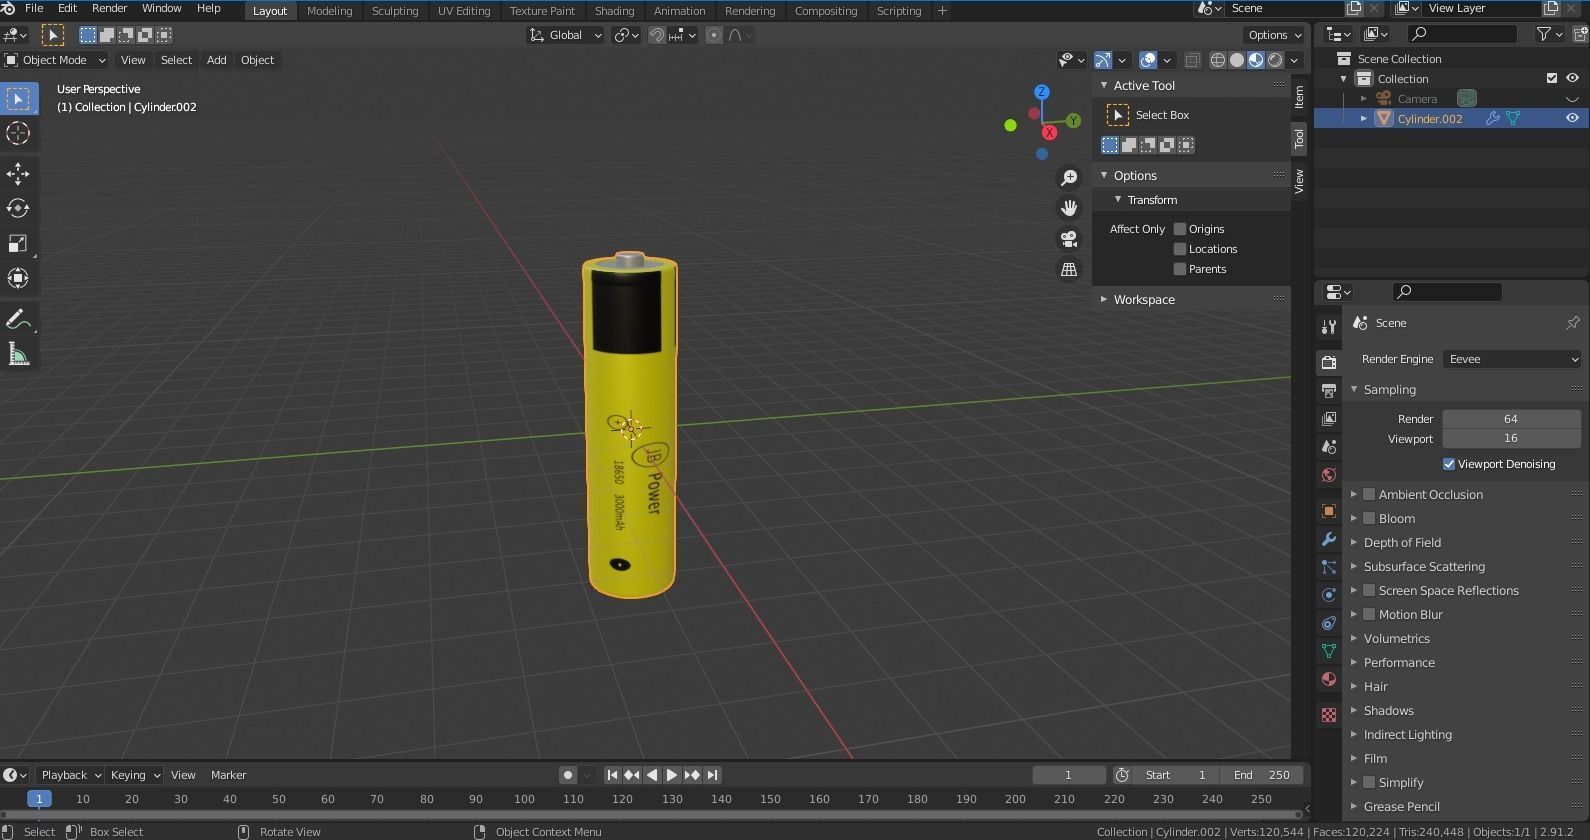Viewport: 1590px width, 840px height.
Task: Expand Cylinder.002 in outliner
Action: (x=1363, y=118)
